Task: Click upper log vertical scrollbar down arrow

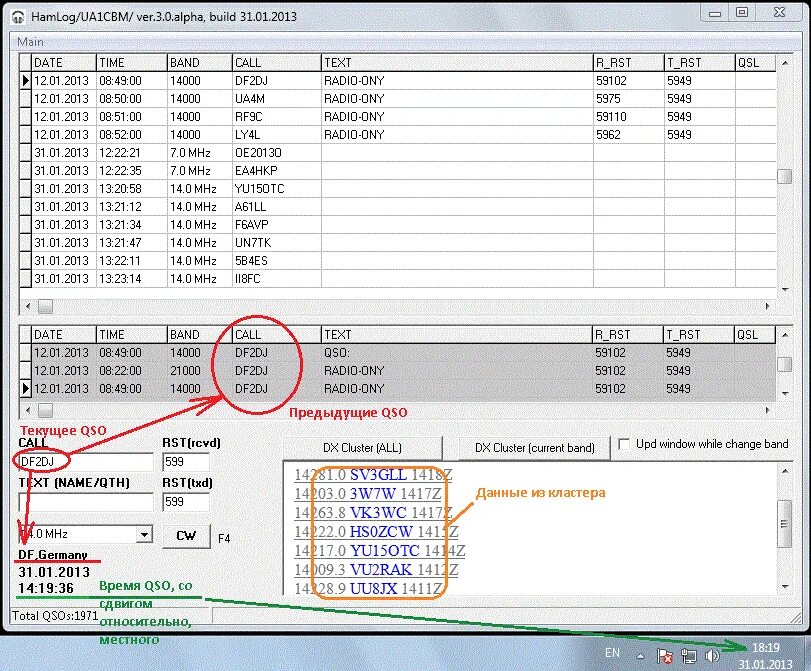Action: 785,290
